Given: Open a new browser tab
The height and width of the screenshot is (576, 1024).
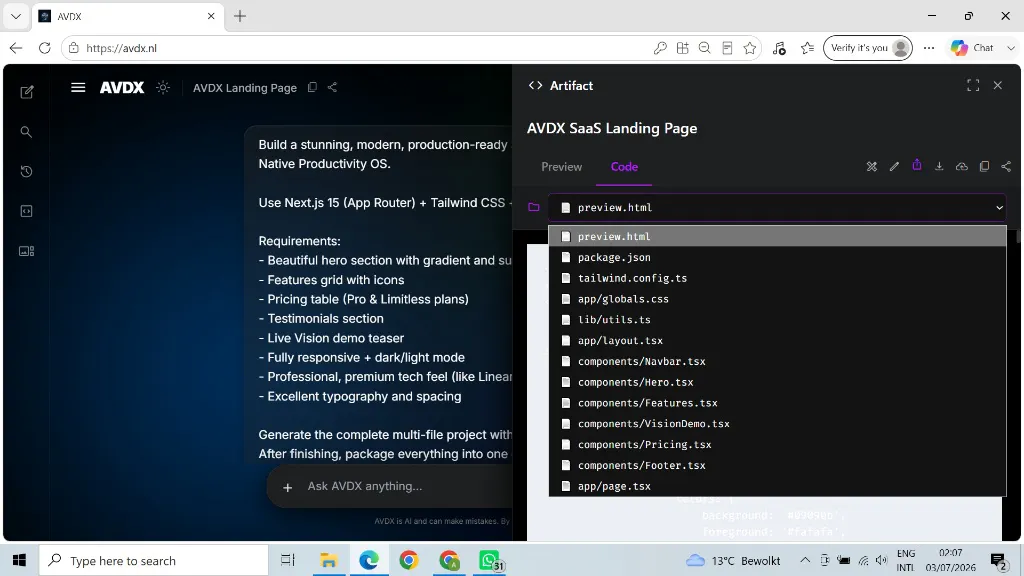Looking at the screenshot, I should pyautogui.click(x=240, y=16).
